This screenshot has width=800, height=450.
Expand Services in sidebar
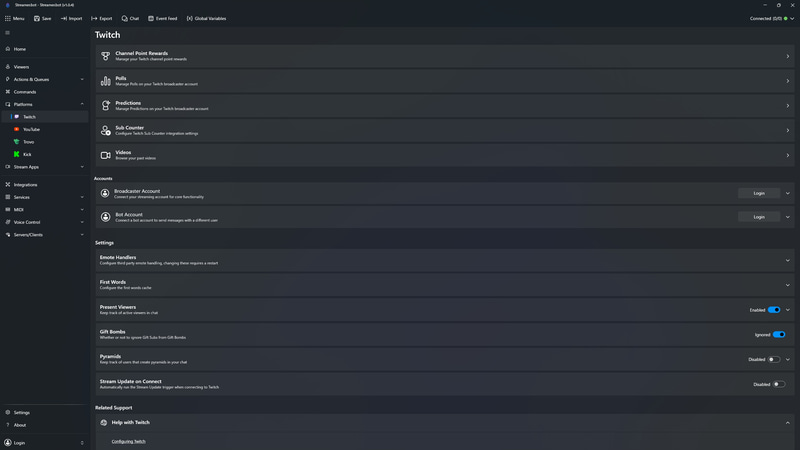pos(82,197)
